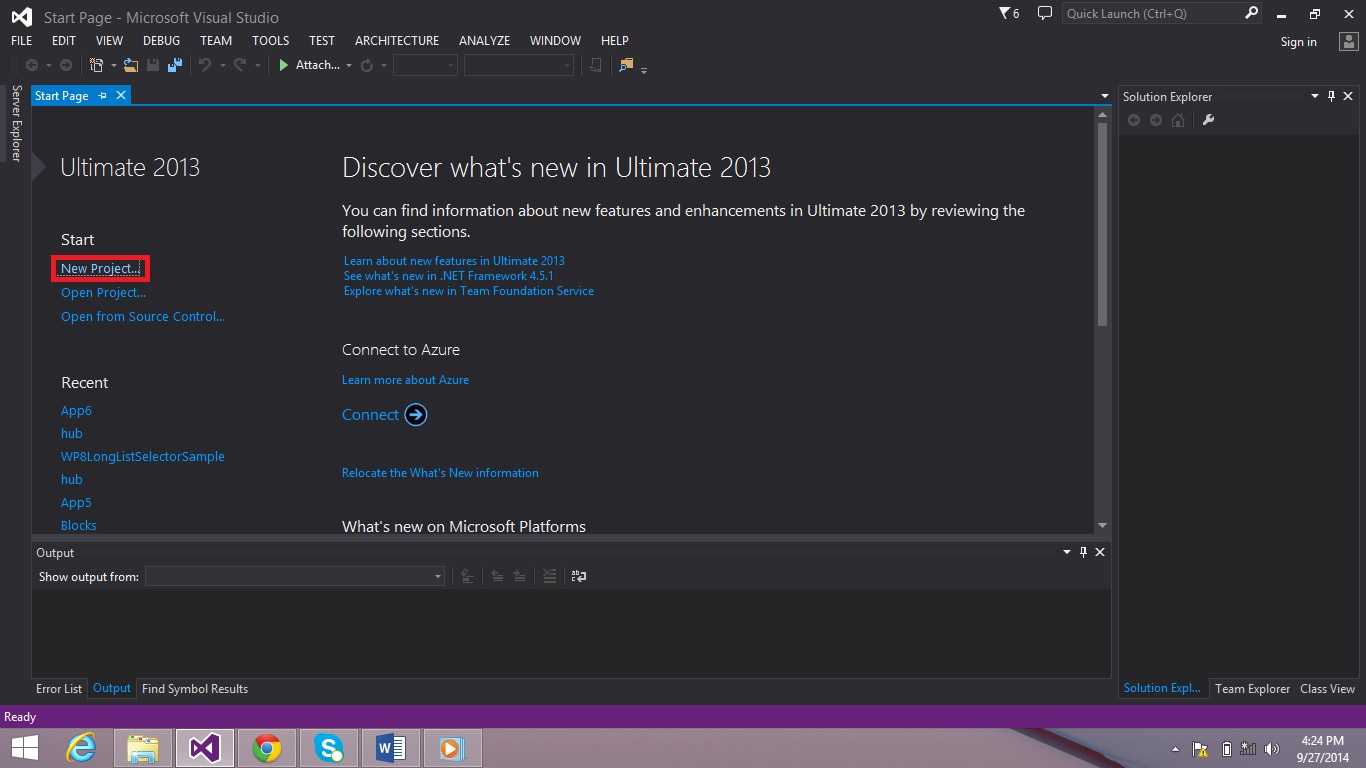Click the Save All toolbar icon
This screenshot has height=768, width=1366.
[x=175, y=65]
